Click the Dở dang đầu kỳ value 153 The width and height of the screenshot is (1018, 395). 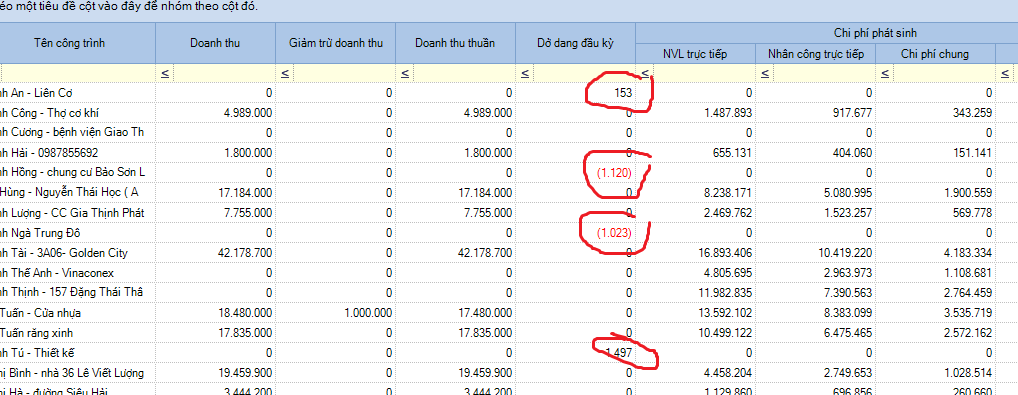coord(623,93)
